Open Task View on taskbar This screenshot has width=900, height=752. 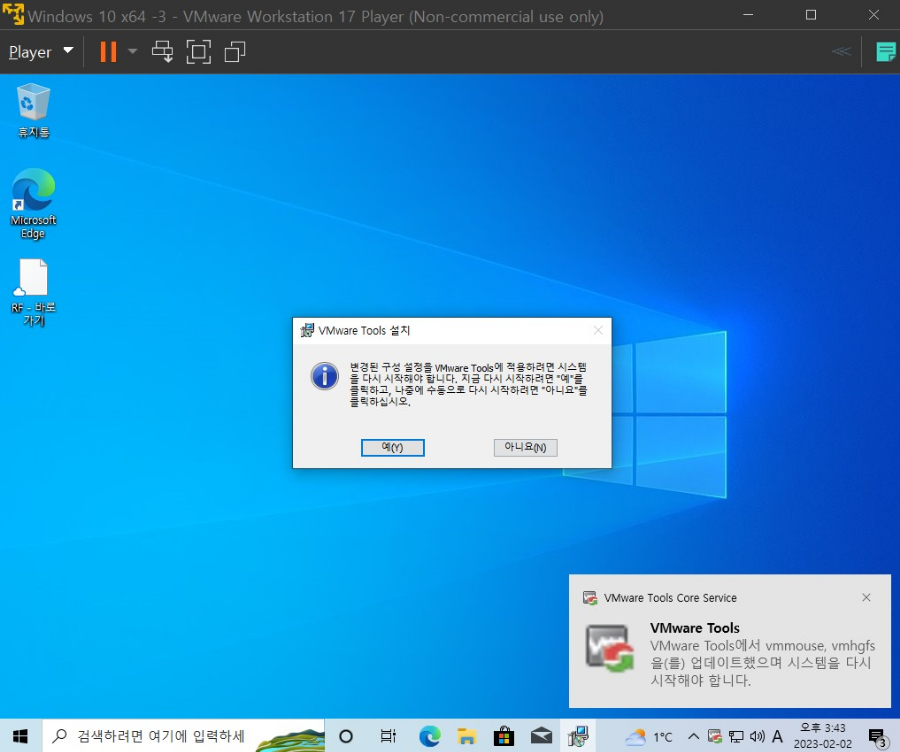(x=388, y=736)
